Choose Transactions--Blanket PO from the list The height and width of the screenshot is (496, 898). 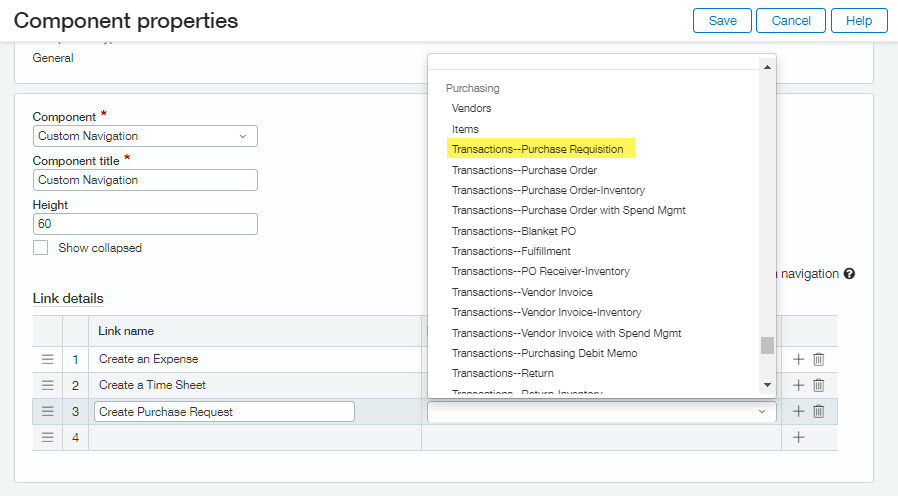(513, 231)
